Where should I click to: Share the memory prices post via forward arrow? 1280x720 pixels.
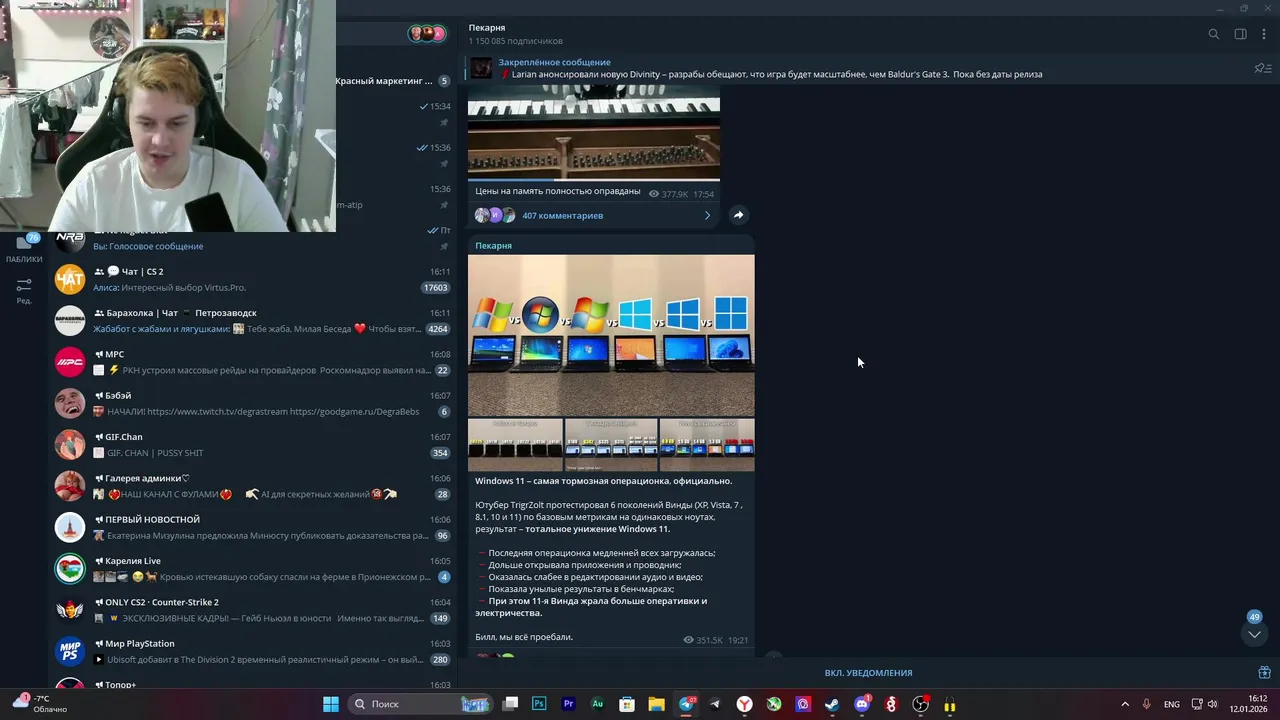738,215
